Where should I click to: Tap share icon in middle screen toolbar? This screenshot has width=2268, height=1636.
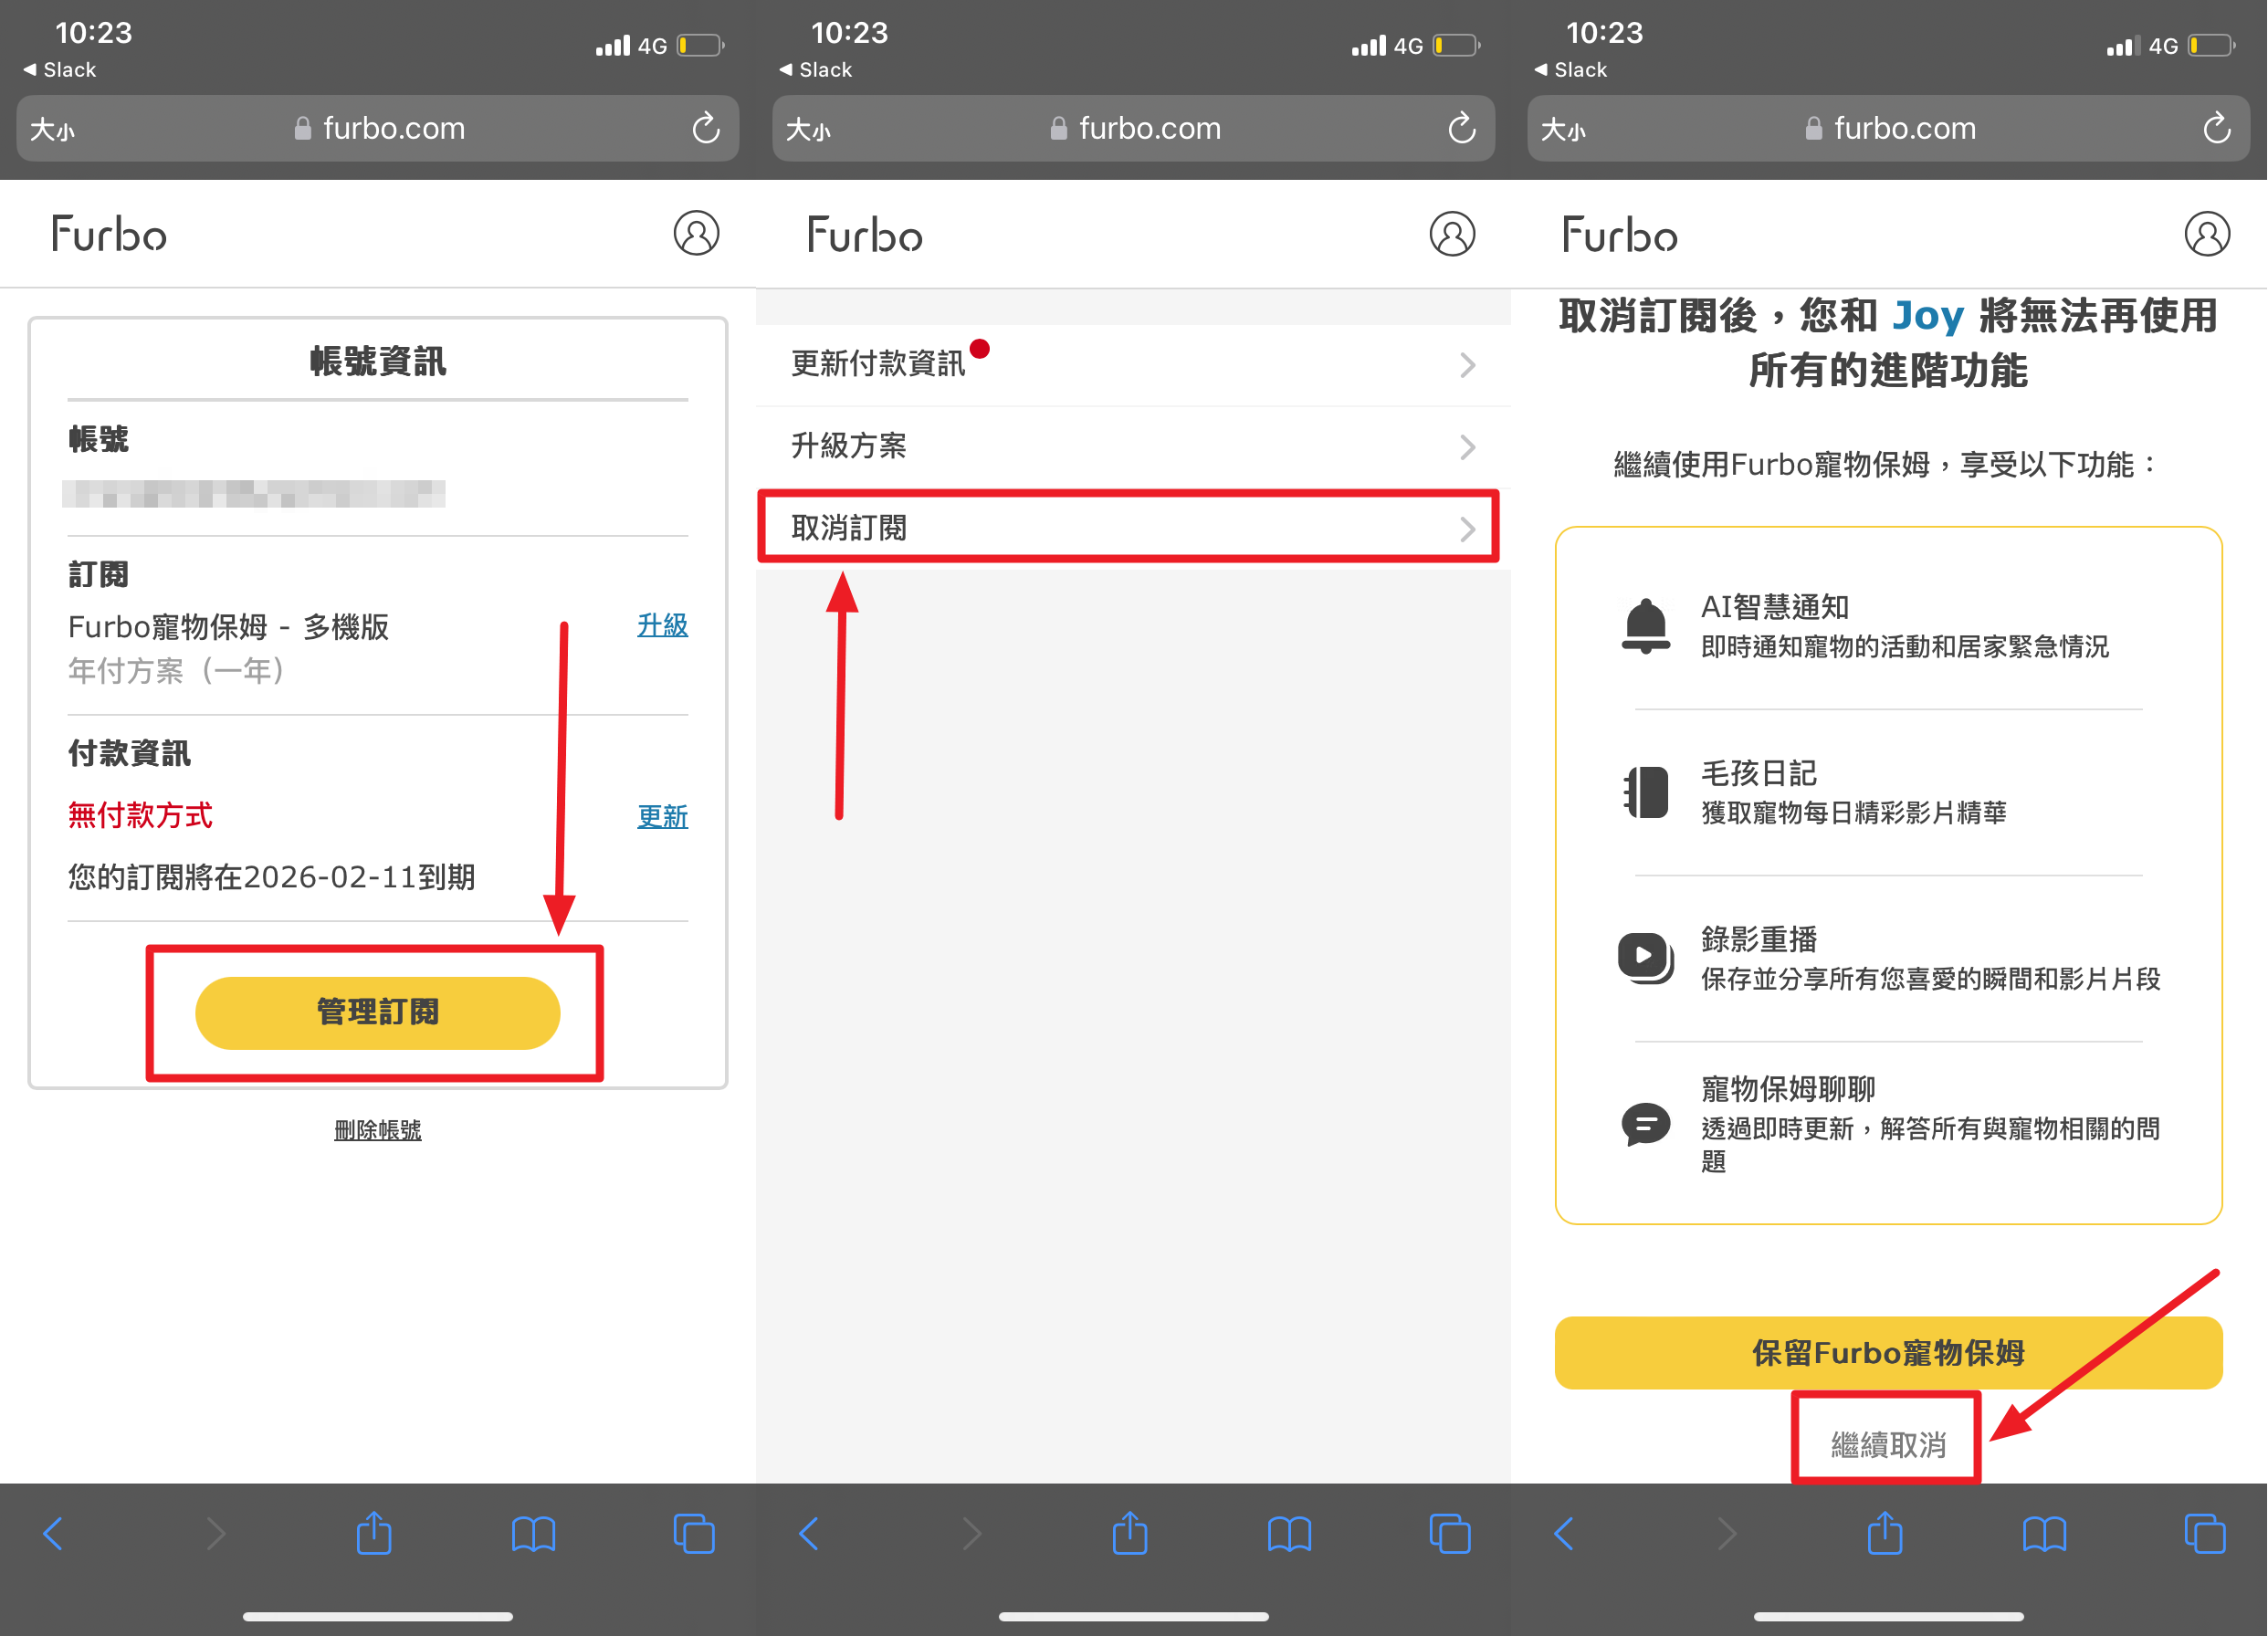tap(1130, 1531)
